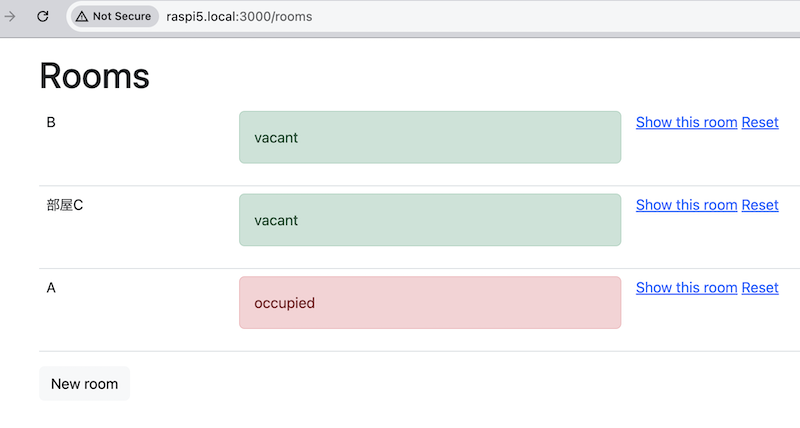This screenshot has height=428, width=800.
Task: Click the warning triangle security icon
Action: (x=82, y=16)
